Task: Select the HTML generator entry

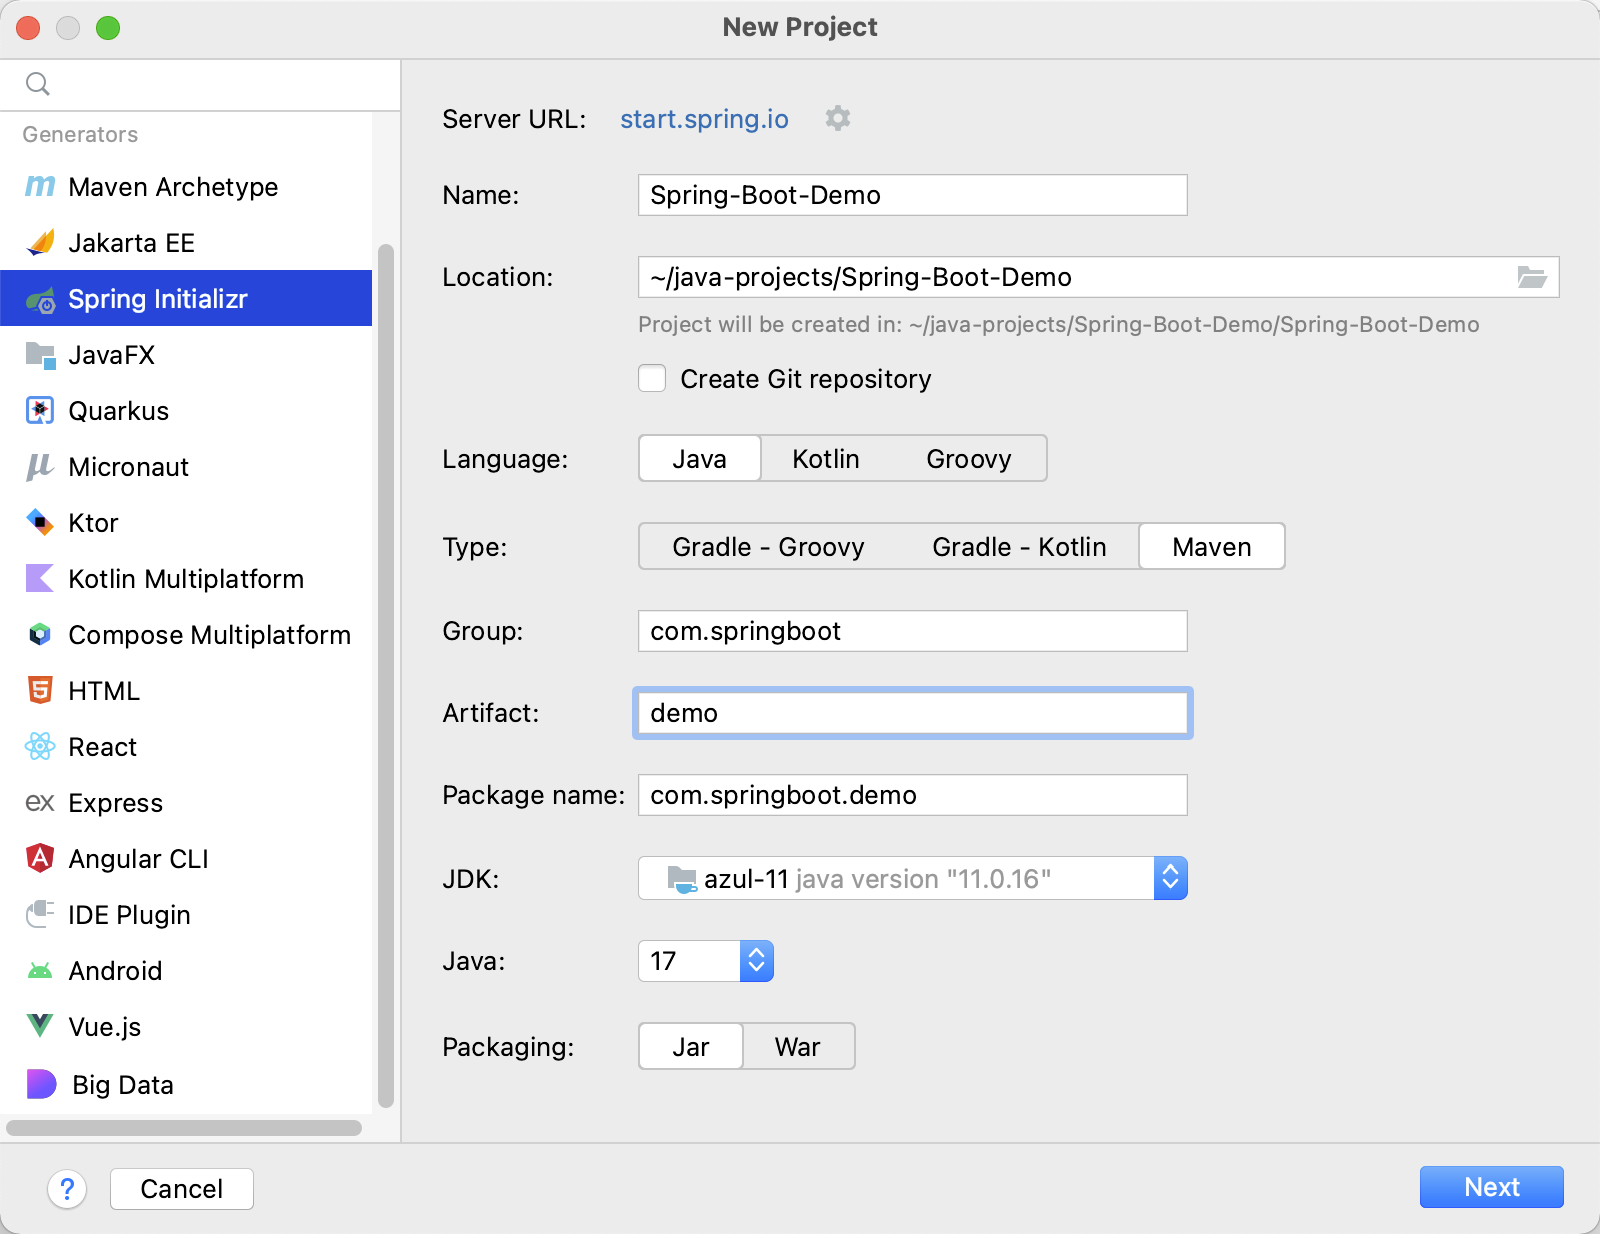Action: 186,691
